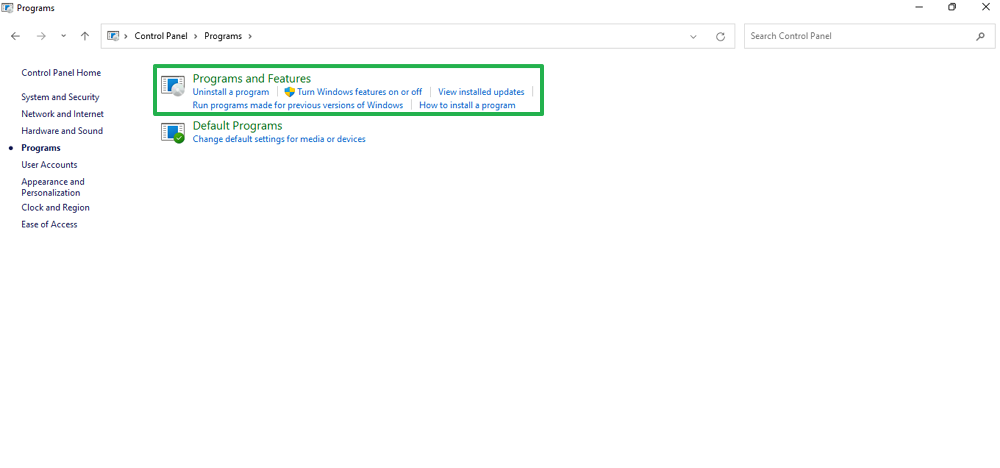Open Change default settings for media or devices
1000x468 pixels.
click(279, 139)
